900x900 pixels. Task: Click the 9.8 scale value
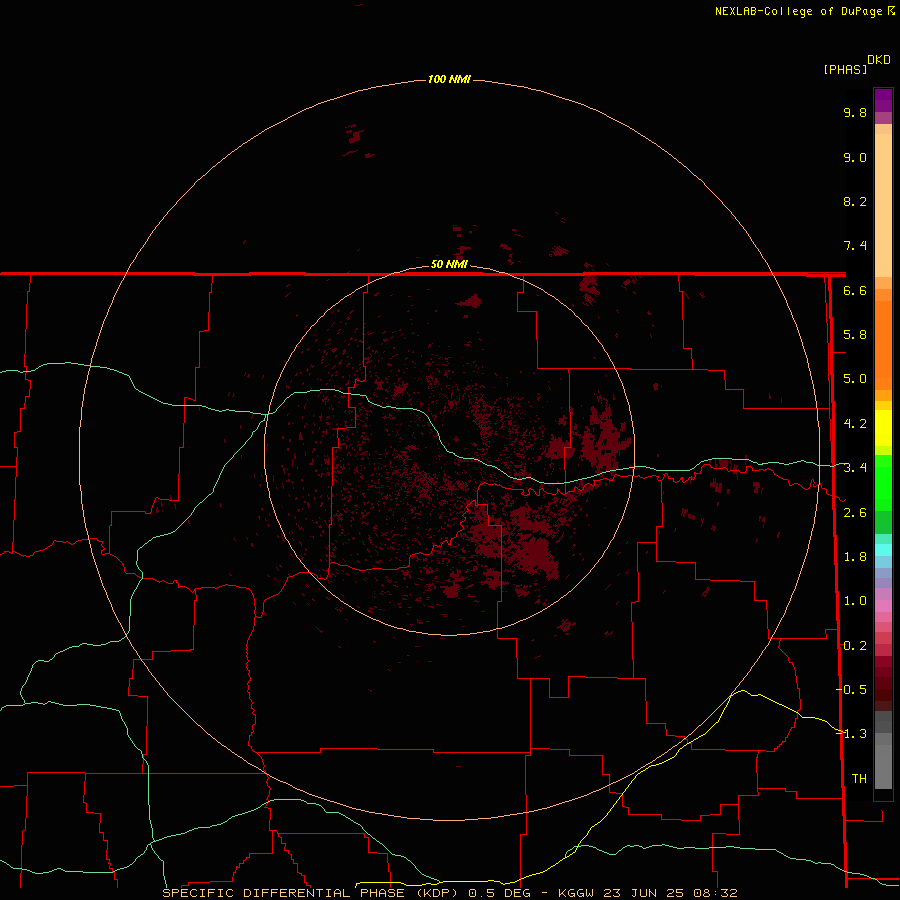855,112
